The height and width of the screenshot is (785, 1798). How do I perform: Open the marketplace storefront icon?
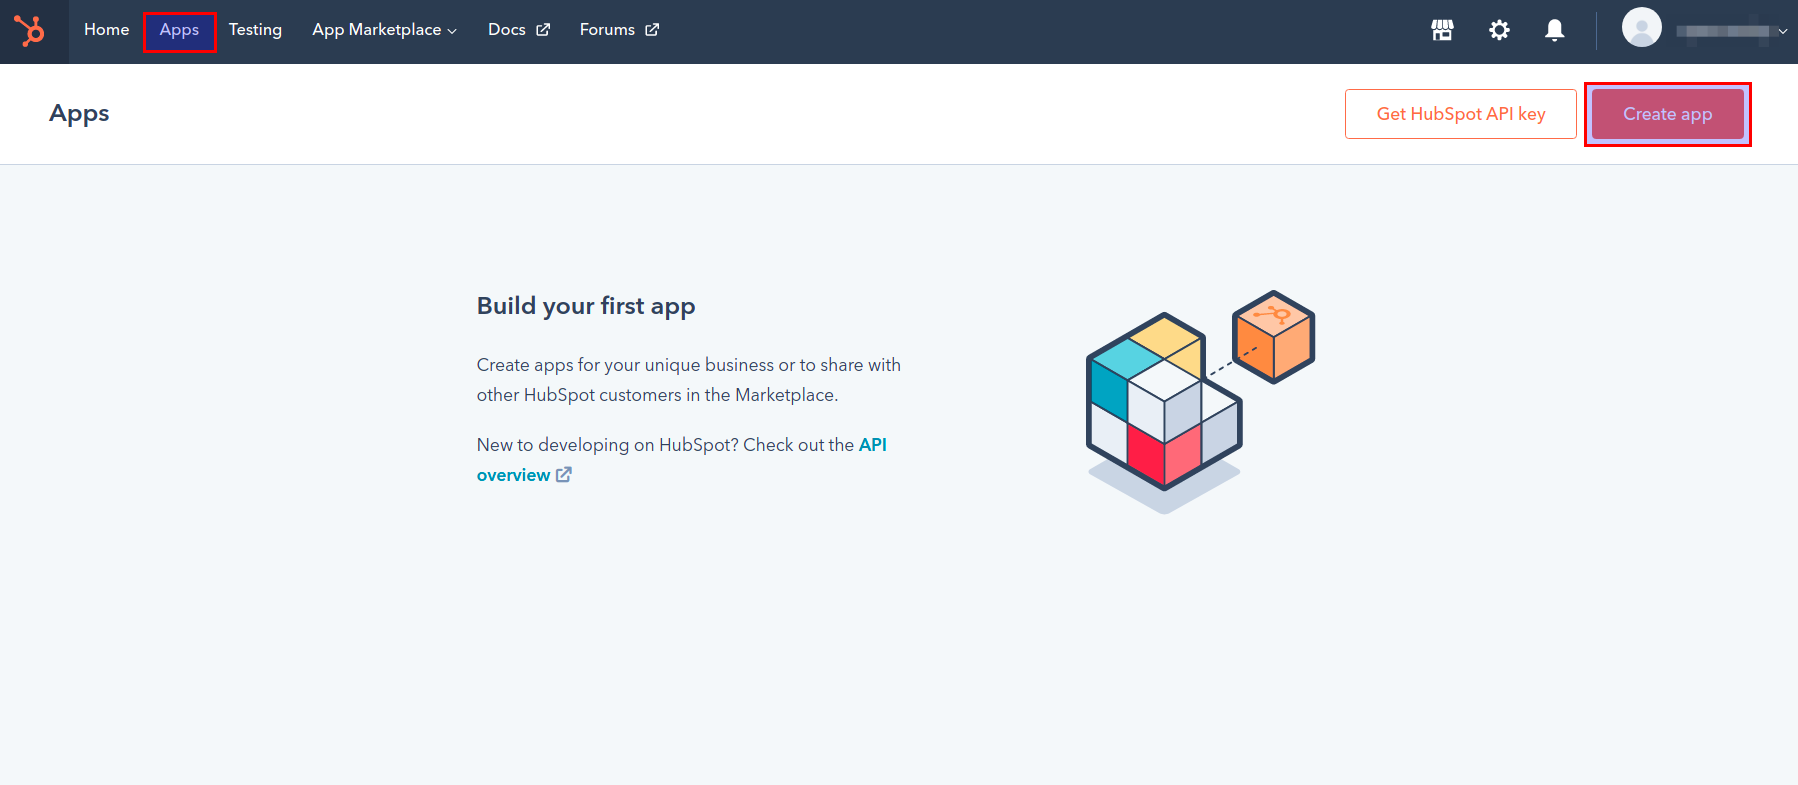click(x=1442, y=30)
